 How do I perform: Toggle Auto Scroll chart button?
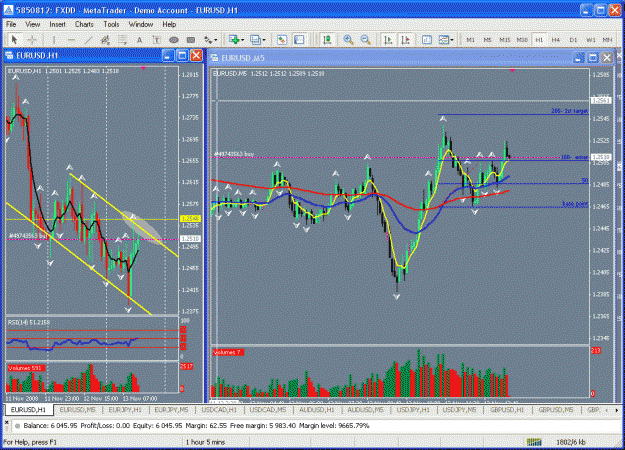pos(387,39)
